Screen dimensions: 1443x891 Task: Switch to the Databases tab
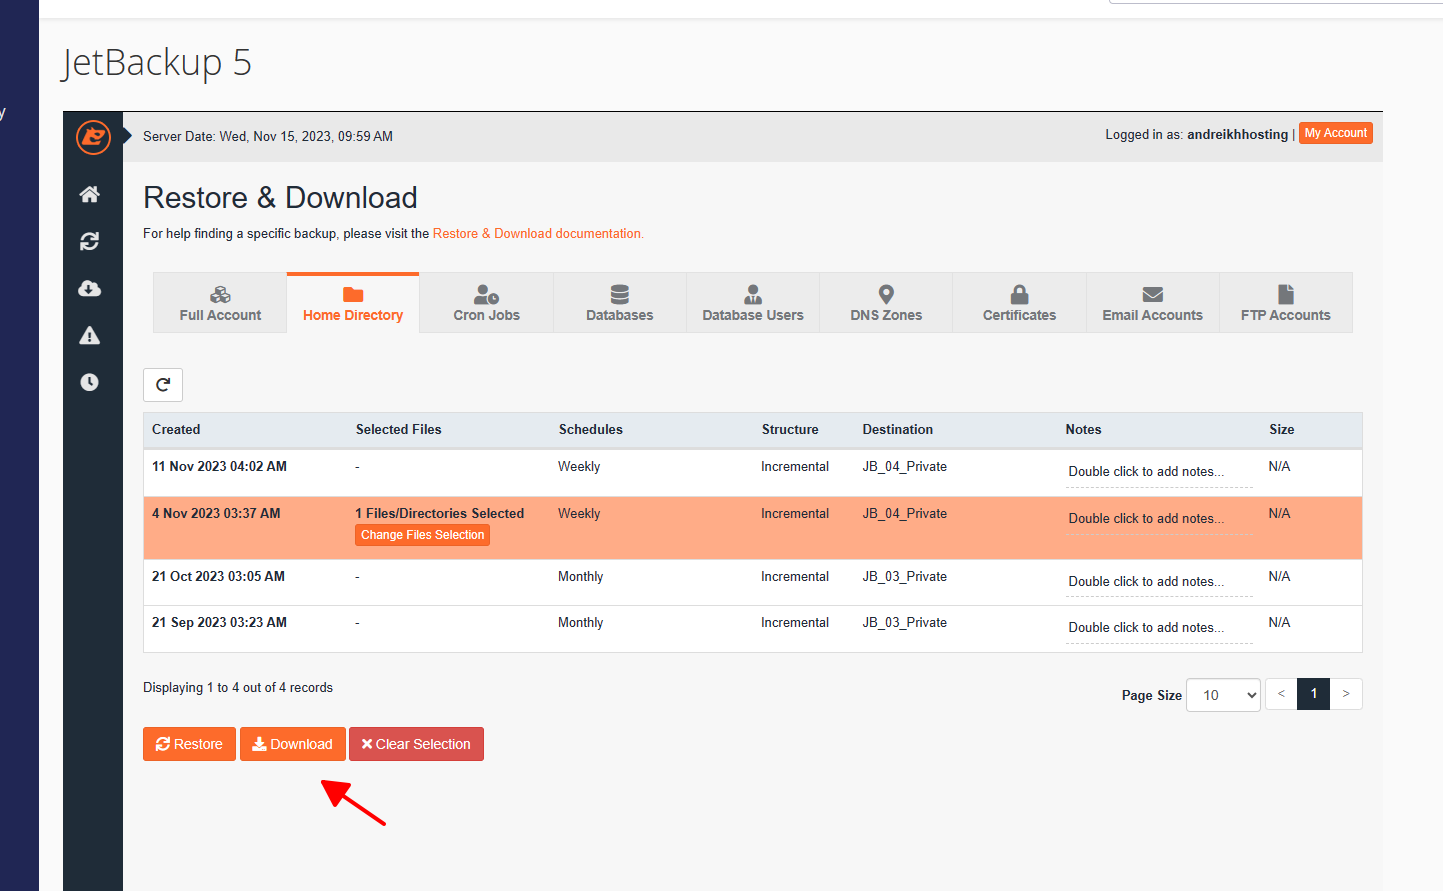tap(619, 302)
